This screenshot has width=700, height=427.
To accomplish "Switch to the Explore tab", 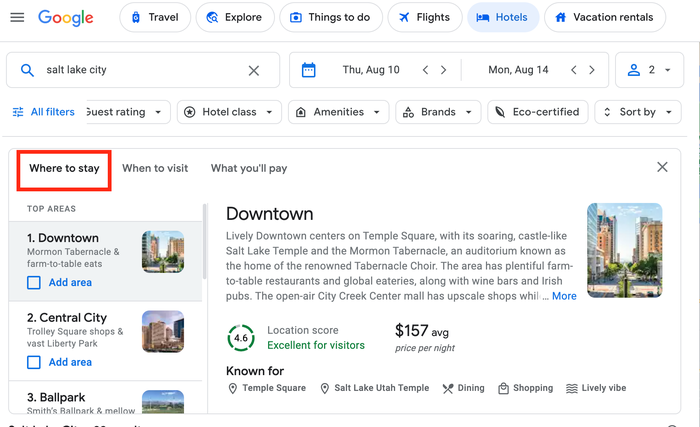I will coord(235,17).
